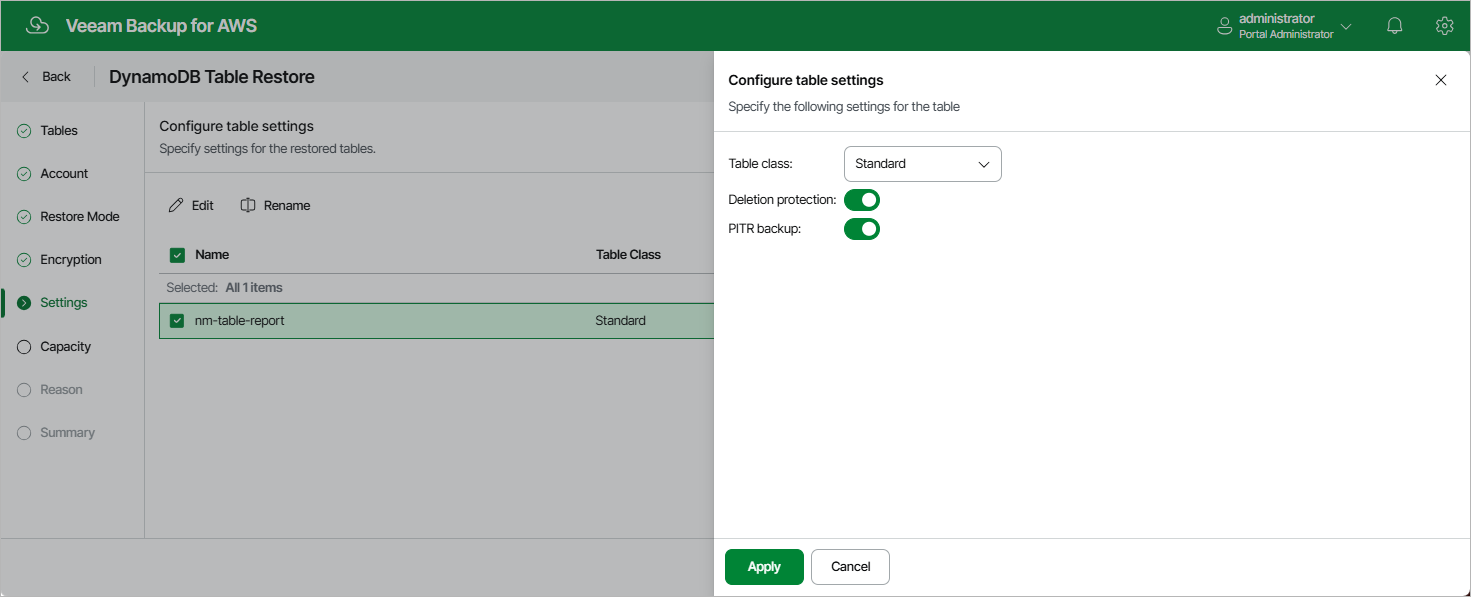
Task: Click the Reason step circle icon
Action: click(x=24, y=390)
